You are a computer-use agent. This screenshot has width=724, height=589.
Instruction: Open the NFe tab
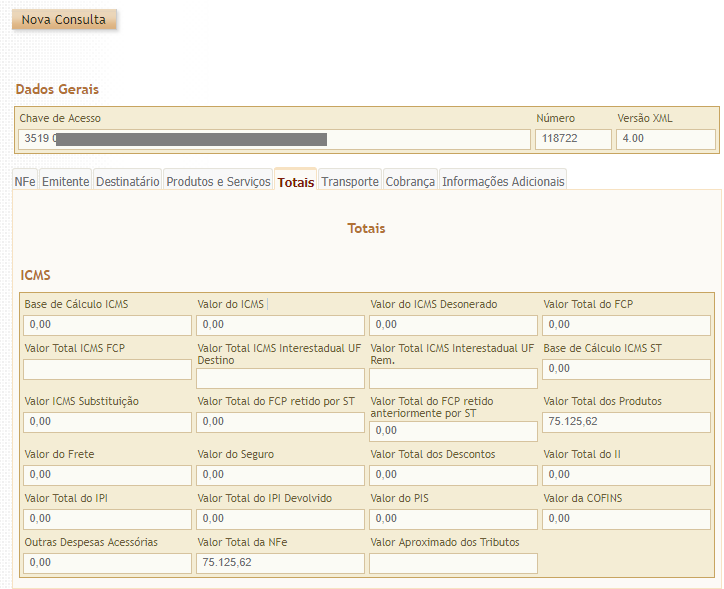(25, 182)
